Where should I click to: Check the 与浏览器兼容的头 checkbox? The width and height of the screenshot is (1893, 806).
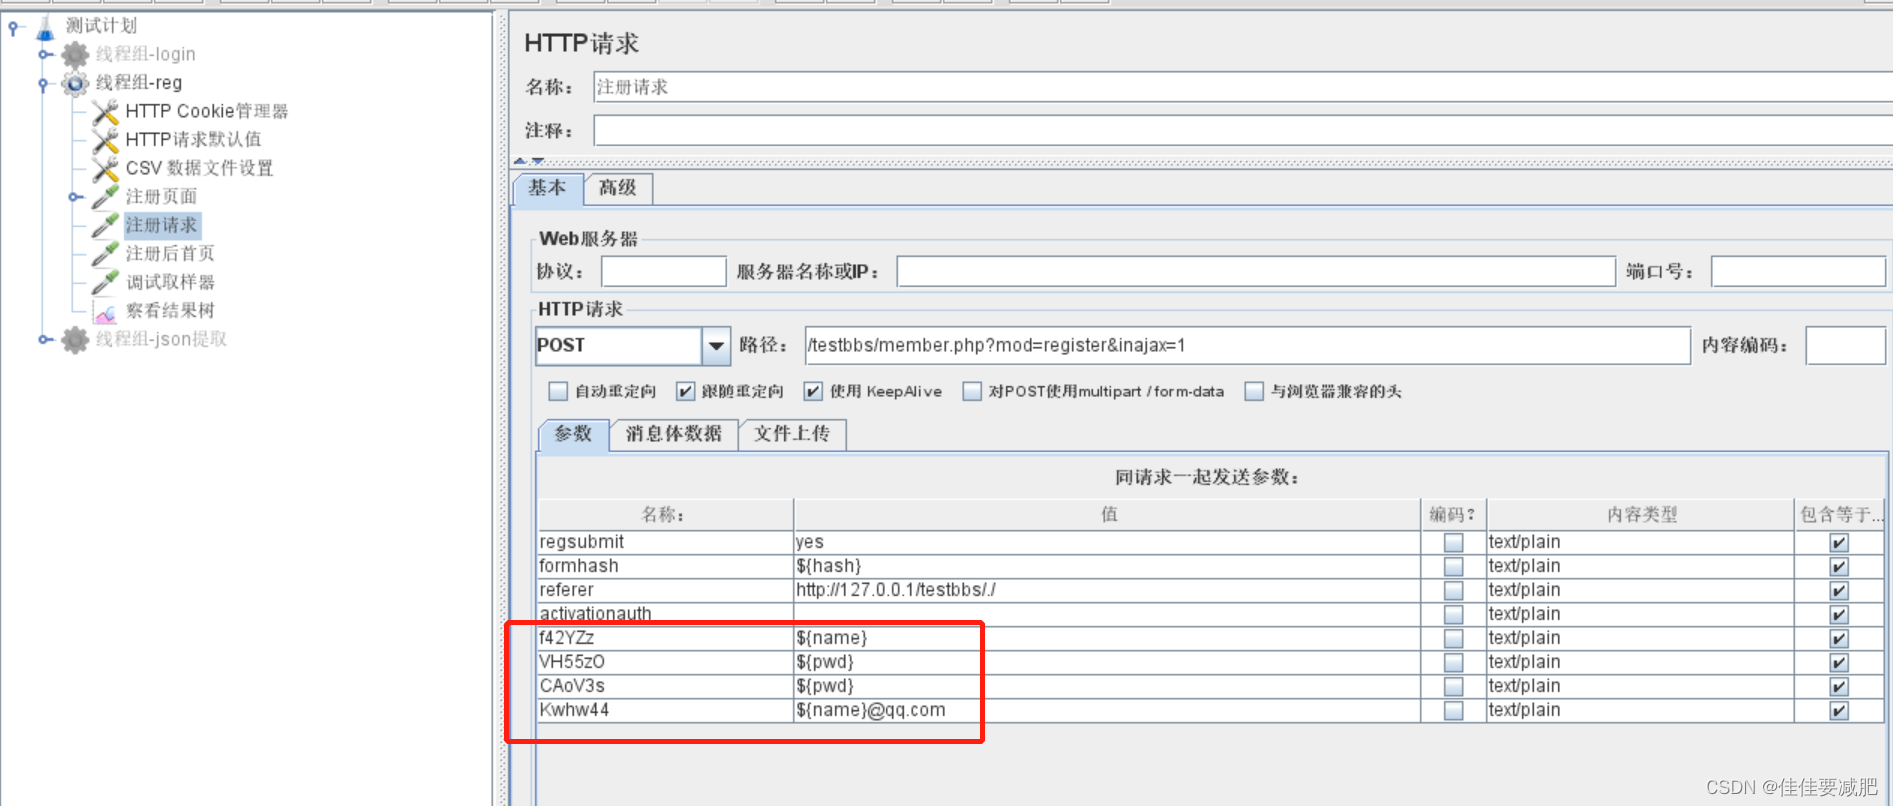[1254, 391]
